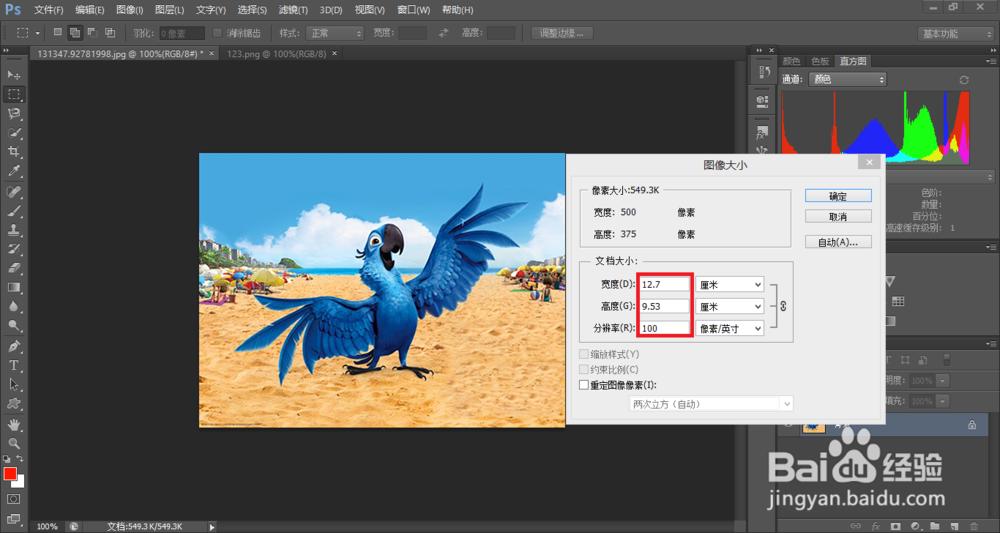Switch to 色板 panel tab
Image resolution: width=1000 pixels, height=533 pixels.
(x=820, y=61)
